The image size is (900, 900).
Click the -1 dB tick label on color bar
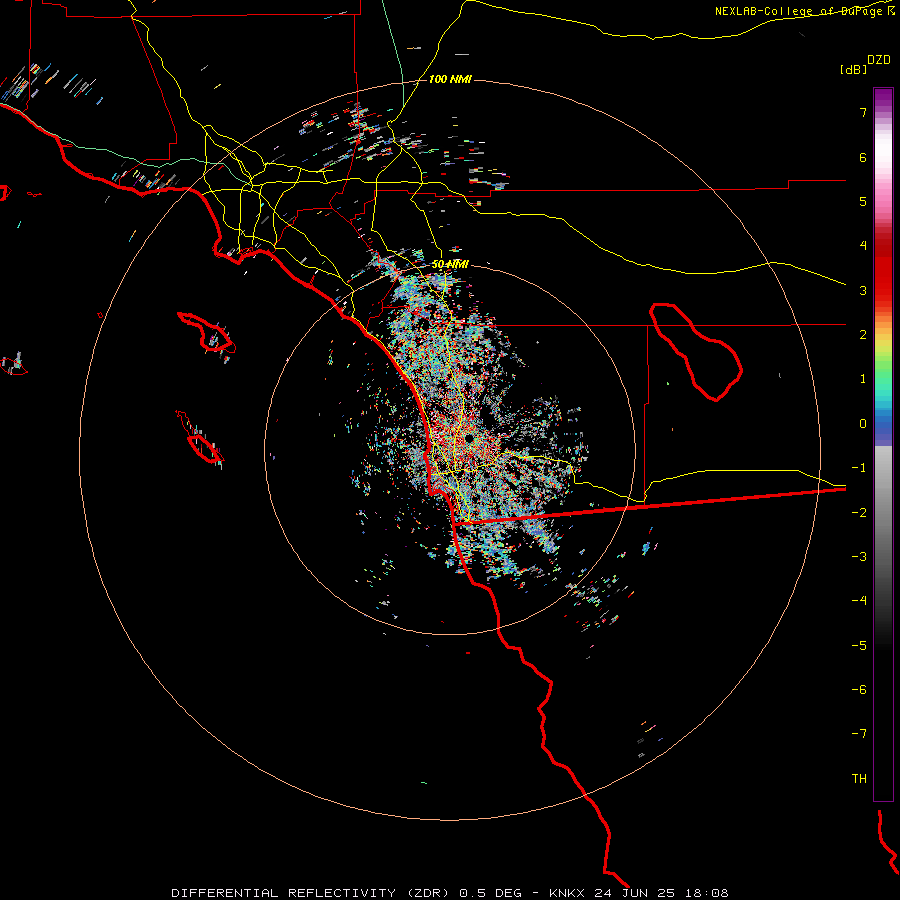(859, 468)
